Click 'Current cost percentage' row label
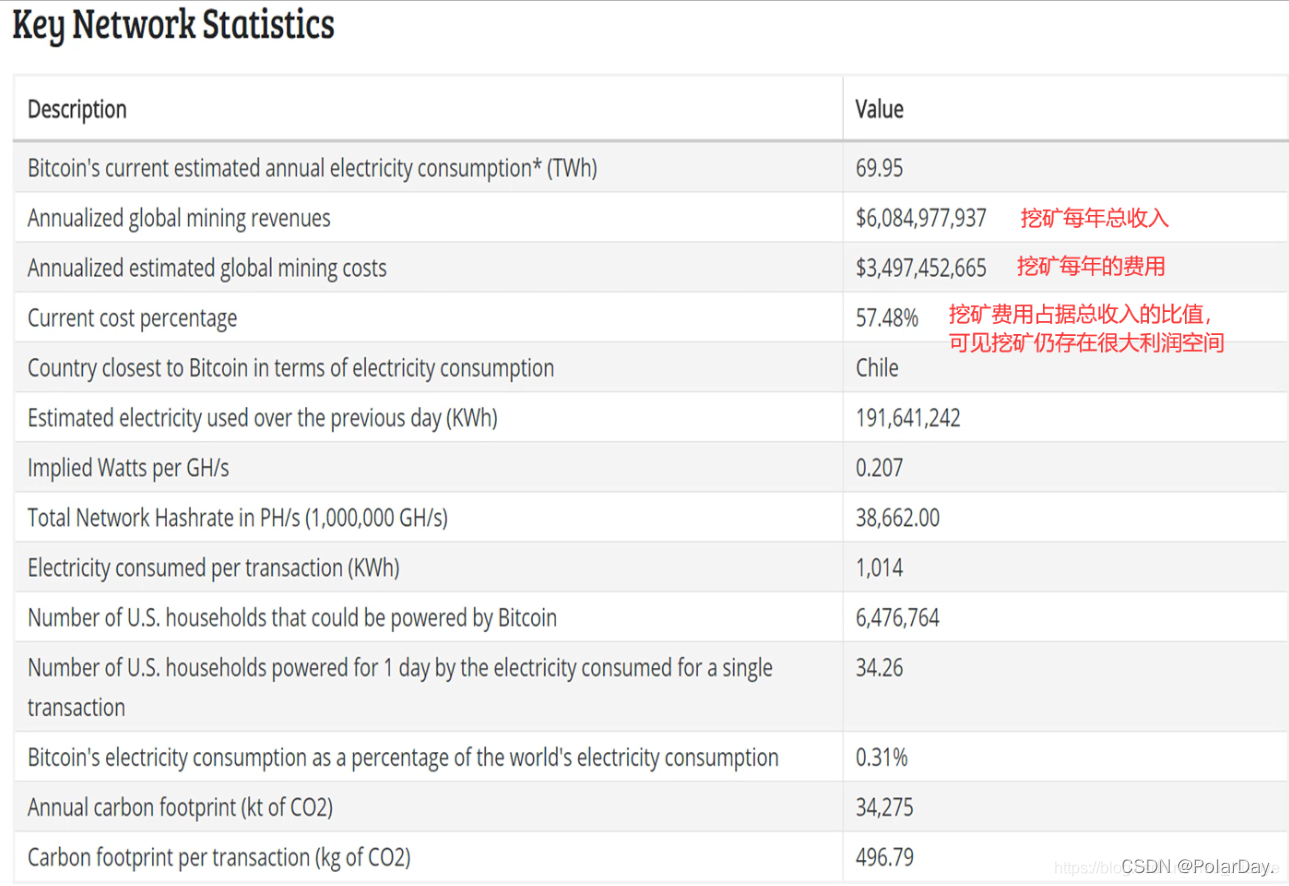1289x886 pixels. click(132, 318)
